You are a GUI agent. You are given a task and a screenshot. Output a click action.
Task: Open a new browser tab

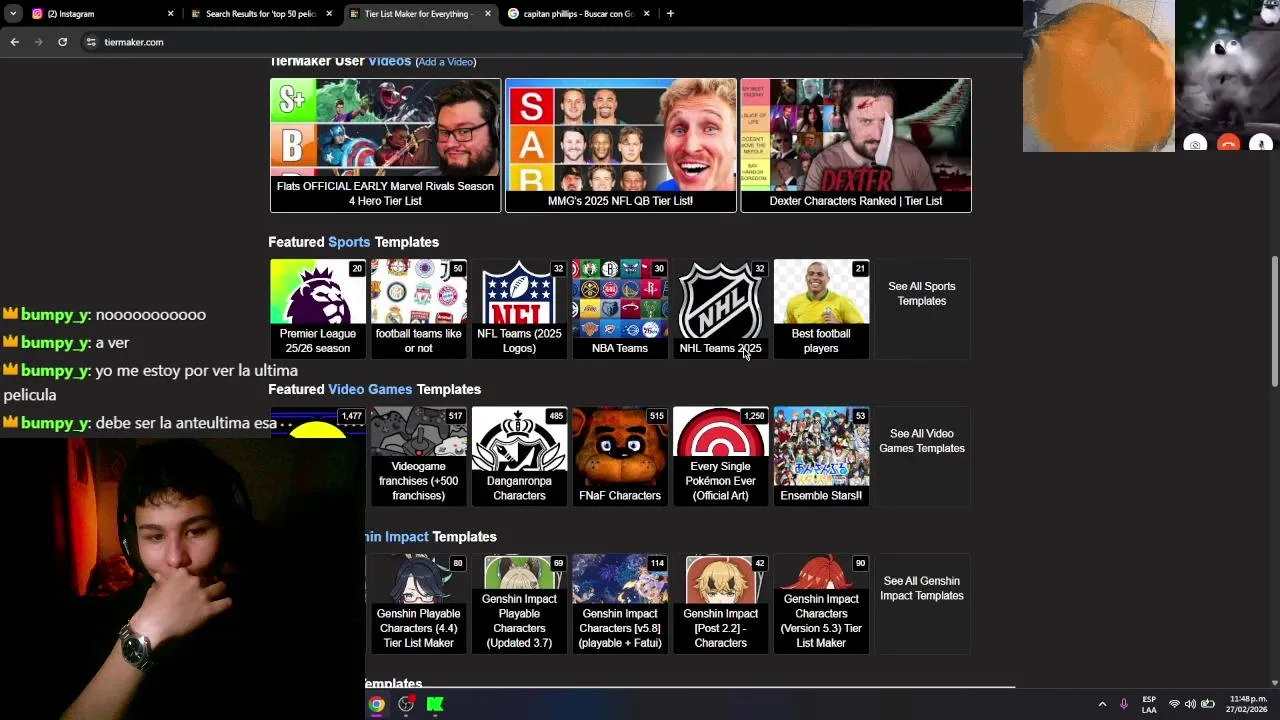point(670,14)
